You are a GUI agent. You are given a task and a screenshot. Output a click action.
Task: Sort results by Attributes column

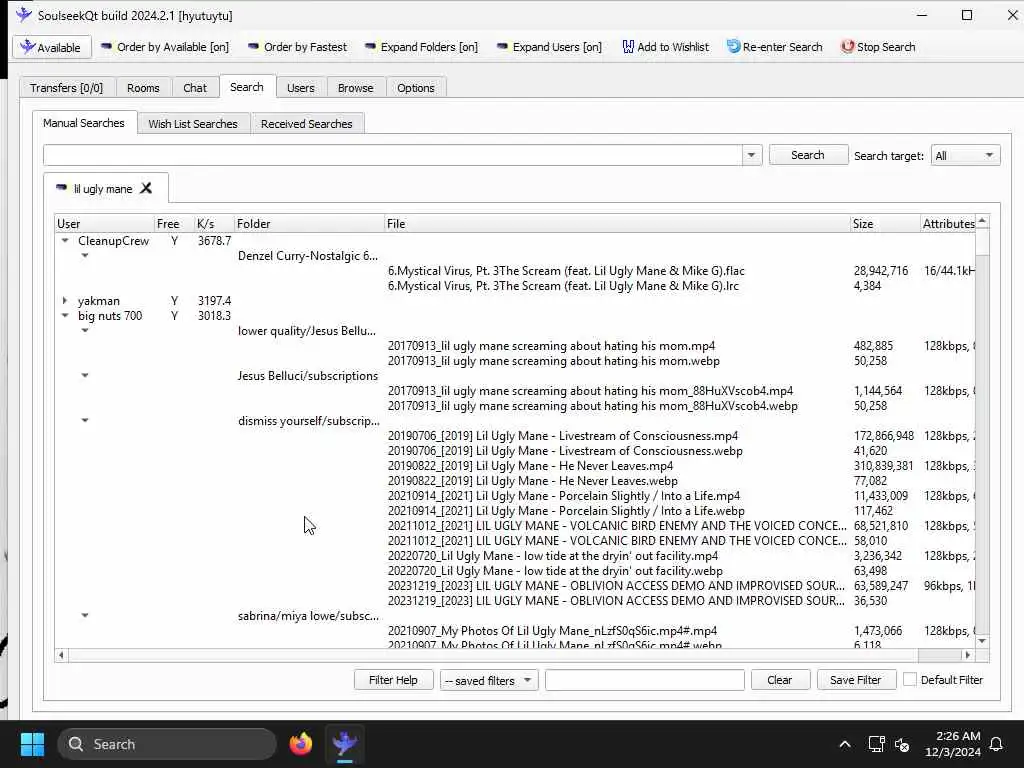click(948, 223)
